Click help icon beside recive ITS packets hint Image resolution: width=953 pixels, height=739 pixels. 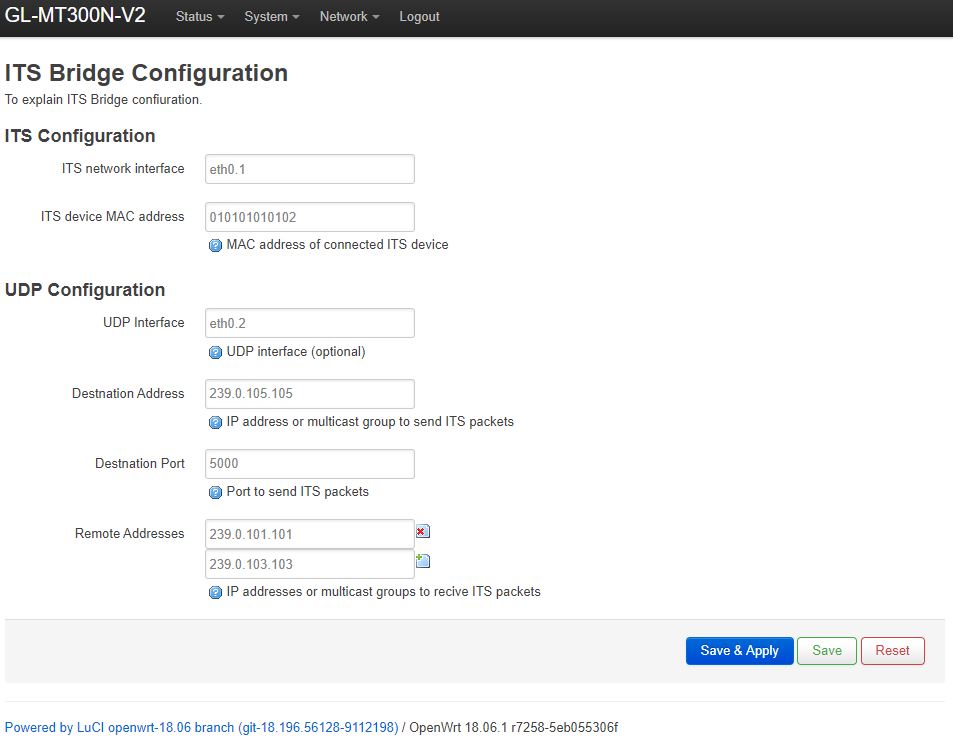click(x=215, y=593)
